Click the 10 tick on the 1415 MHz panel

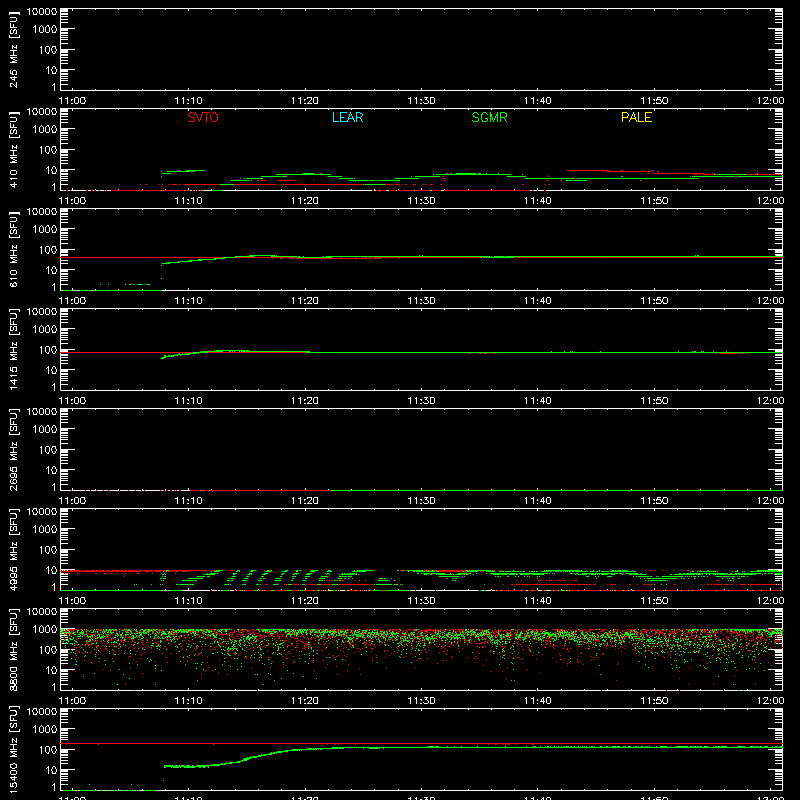pyautogui.click(x=51, y=370)
